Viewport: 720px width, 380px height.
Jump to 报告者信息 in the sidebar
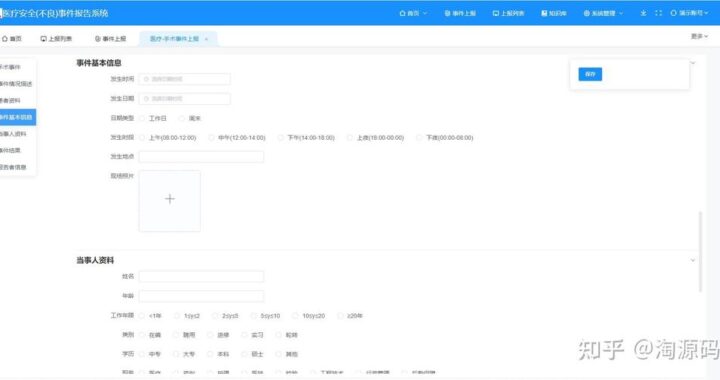pyautogui.click(x=13, y=167)
